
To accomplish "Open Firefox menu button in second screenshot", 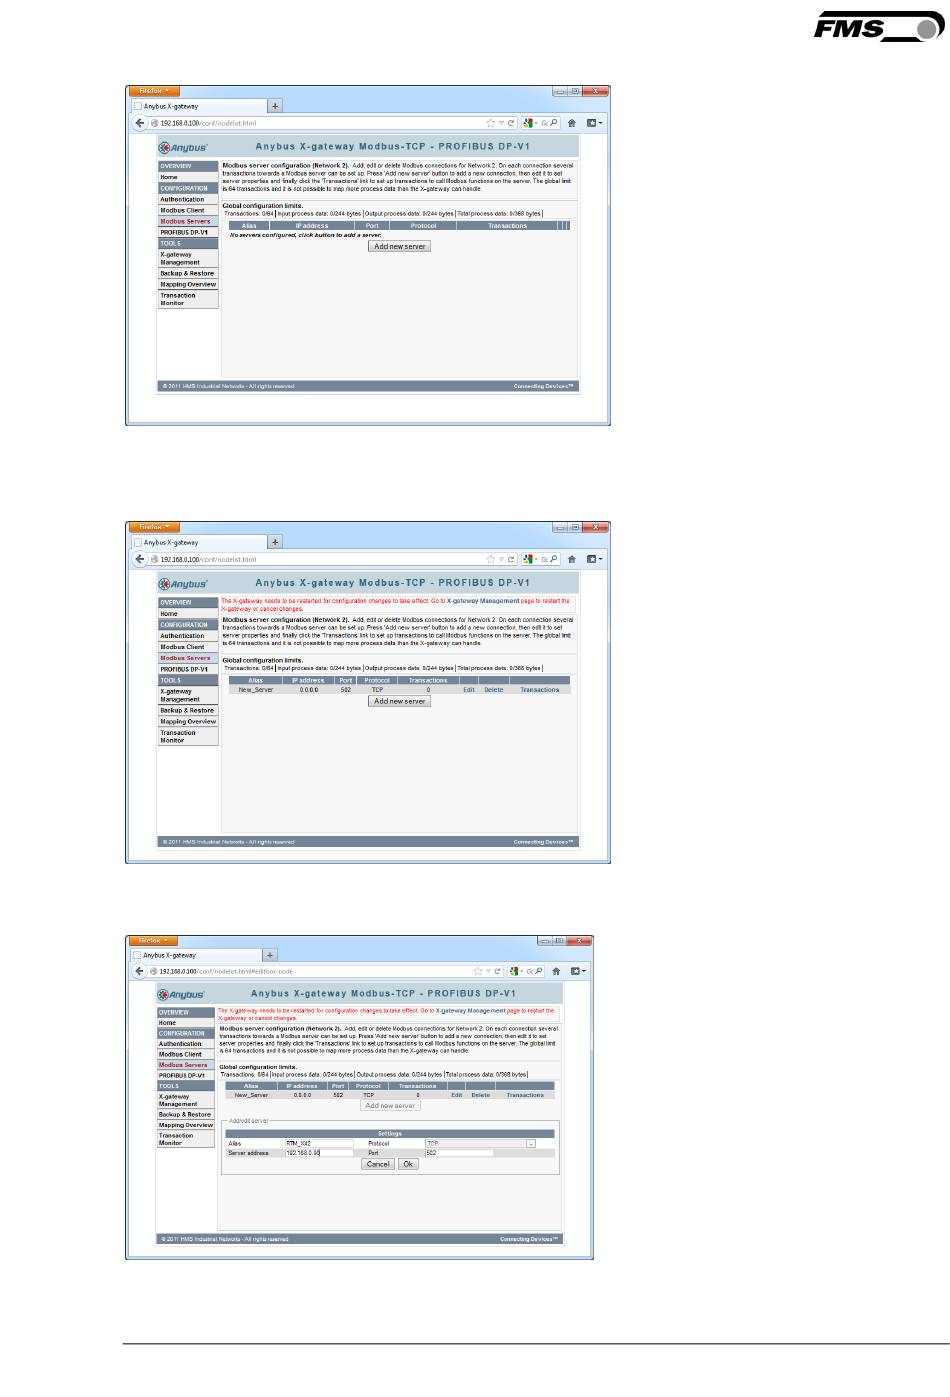I will (x=154, y=527).
